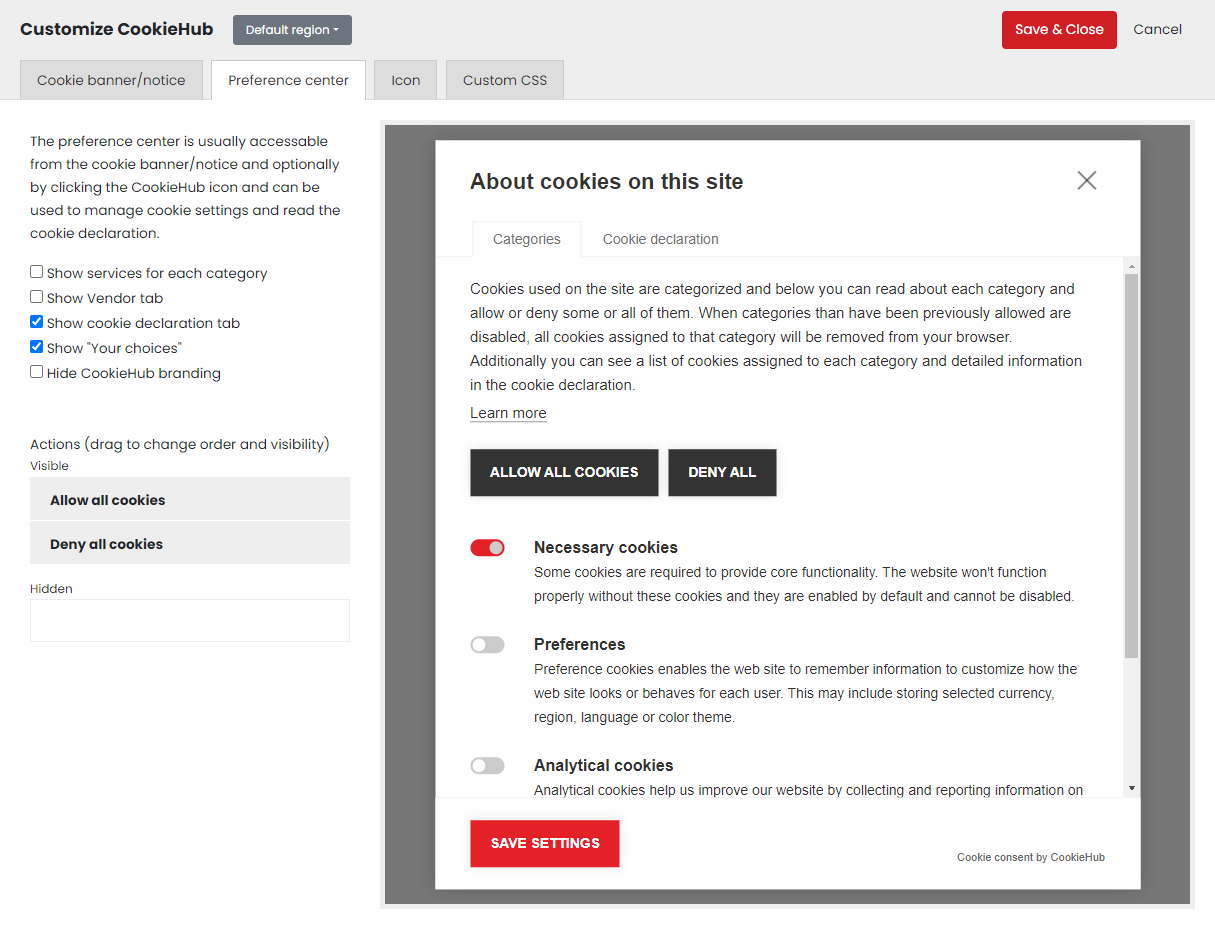1215x929 pixels.
Task: Enable the Preferences cookies toggle
Action: 487,644
